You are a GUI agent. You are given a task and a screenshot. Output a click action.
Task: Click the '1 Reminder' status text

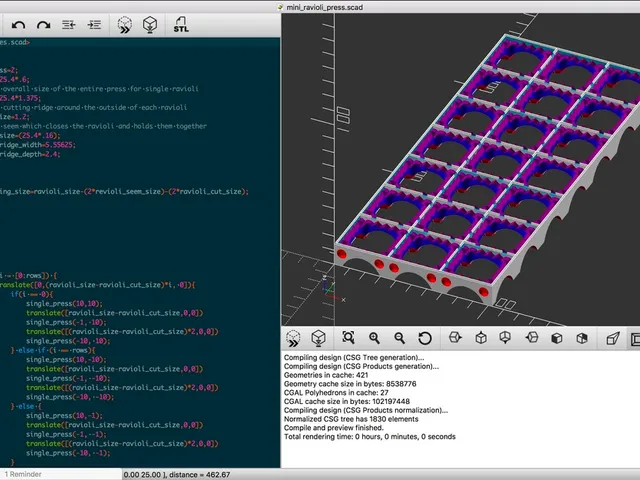[x=23, y=474]
